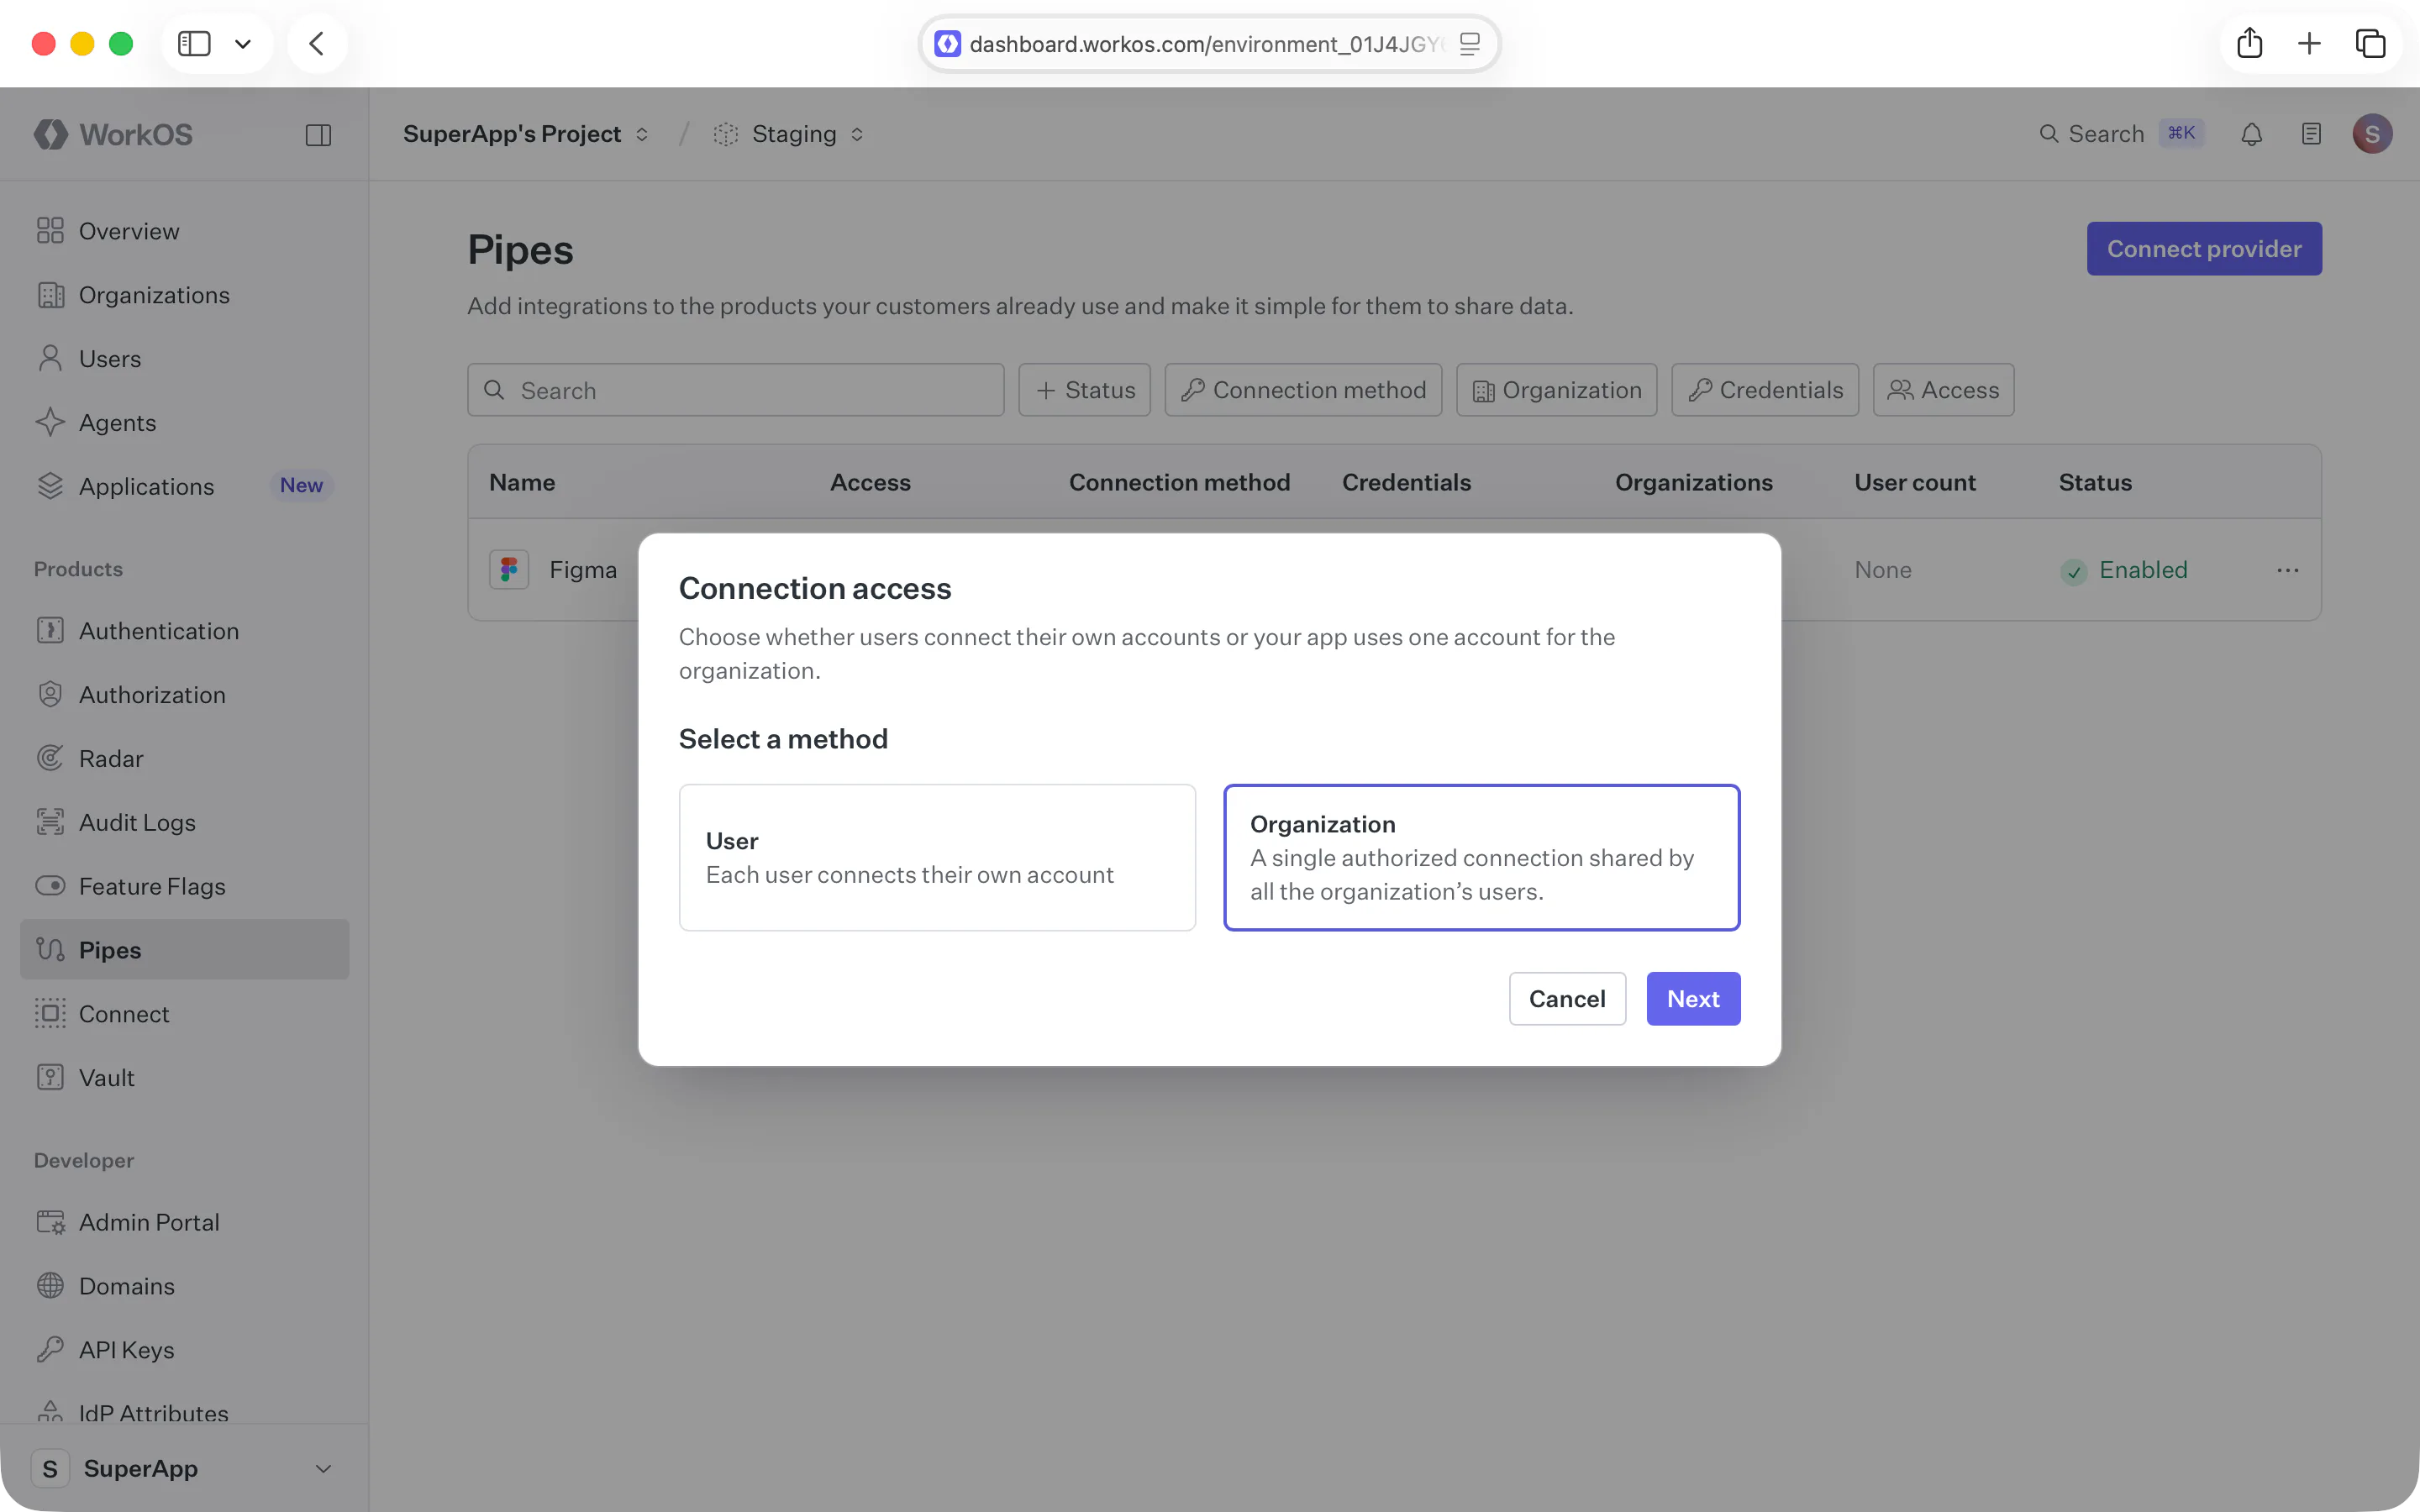This screenshot has height=1512, width=2420.
Task: Open notifications bell icon
Action: 2251,134
